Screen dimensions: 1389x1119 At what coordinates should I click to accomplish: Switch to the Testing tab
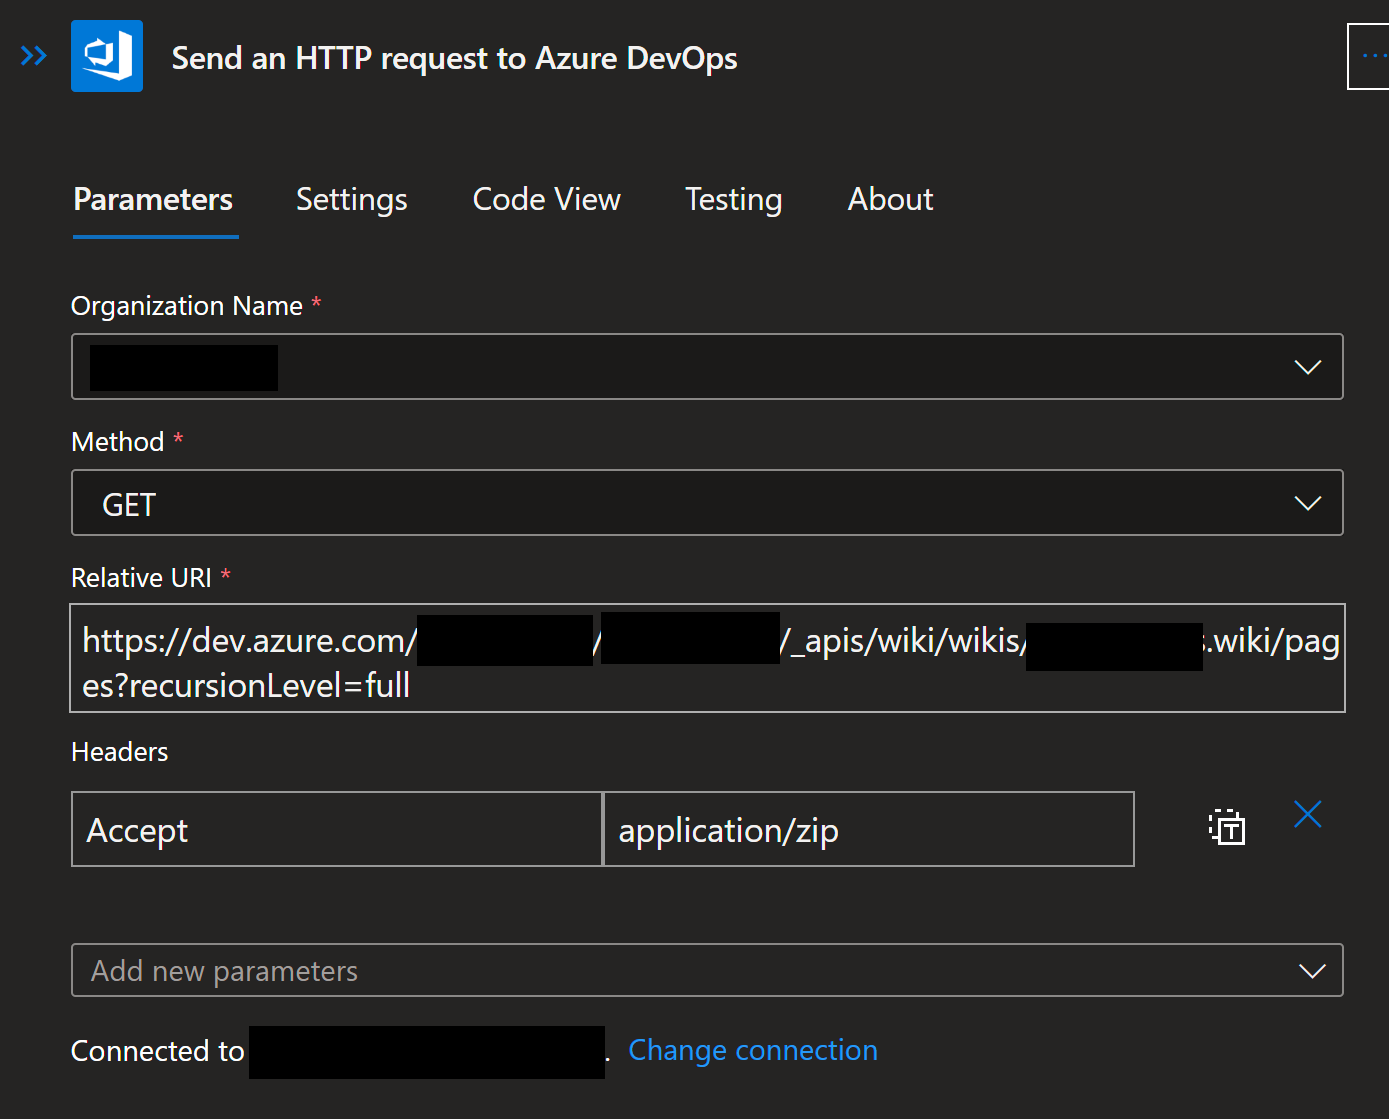733,199
